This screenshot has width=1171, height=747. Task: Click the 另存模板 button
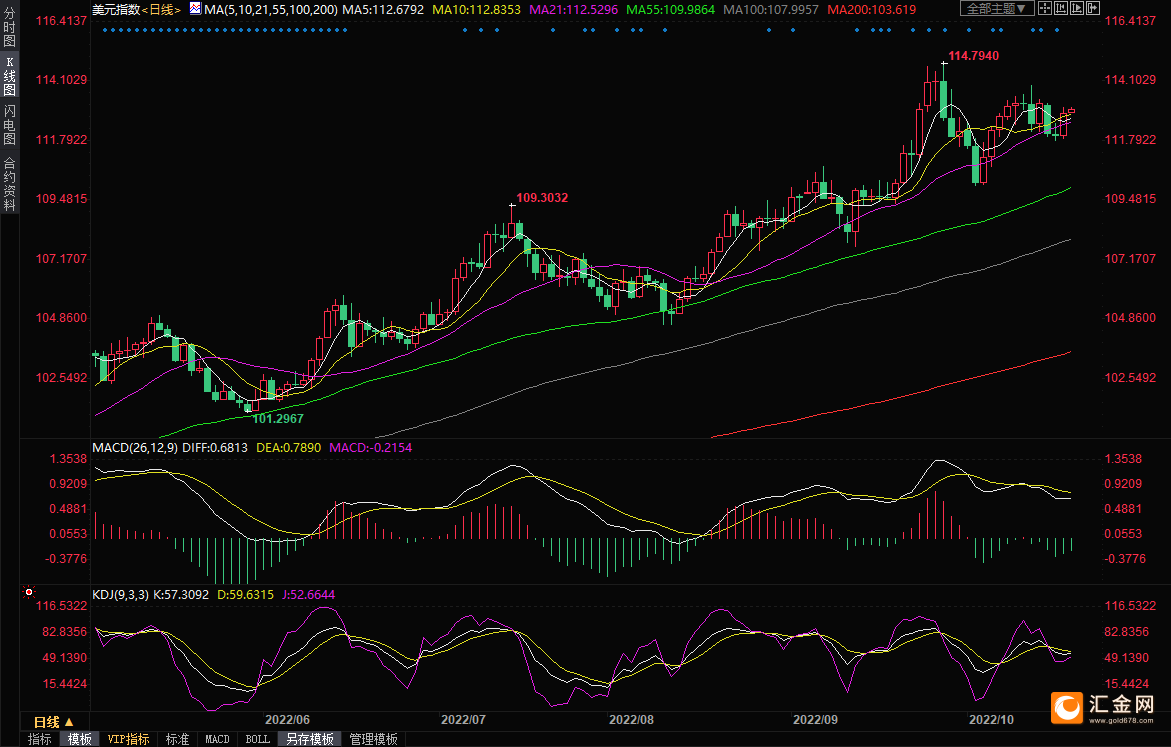pyautogui.click(x=309, y=739)
